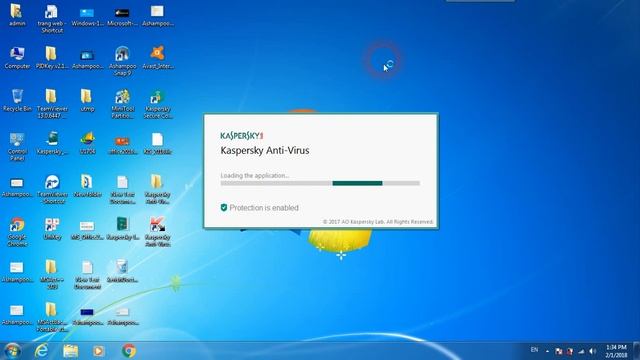Open the TeamViewer 13.0.6447 folder
This screenshot has width=640, height=360.
click(51, 104)
